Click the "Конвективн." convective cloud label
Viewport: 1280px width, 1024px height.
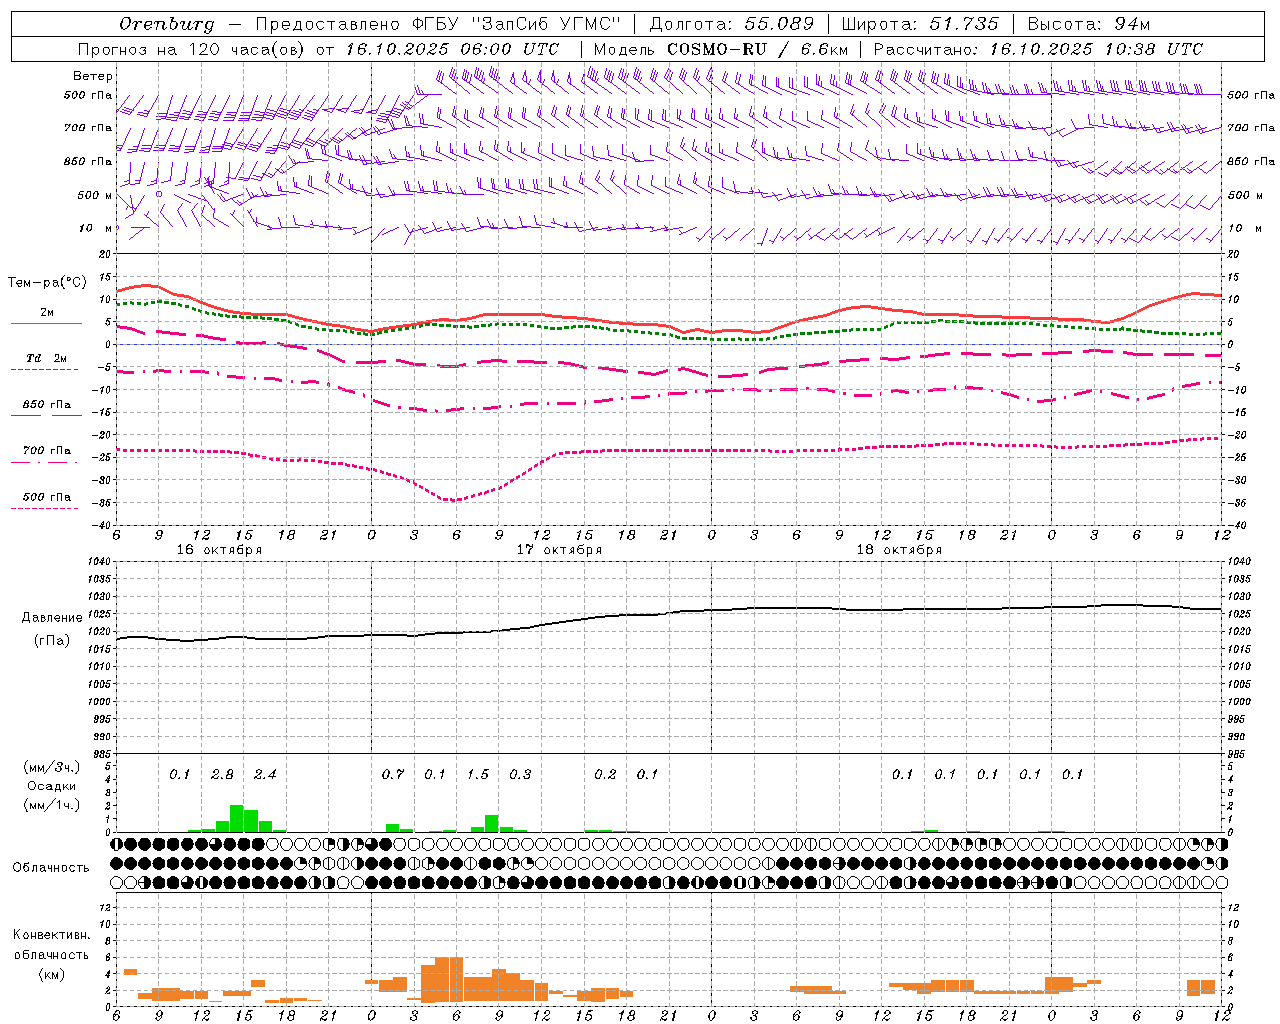coord(51,935)
